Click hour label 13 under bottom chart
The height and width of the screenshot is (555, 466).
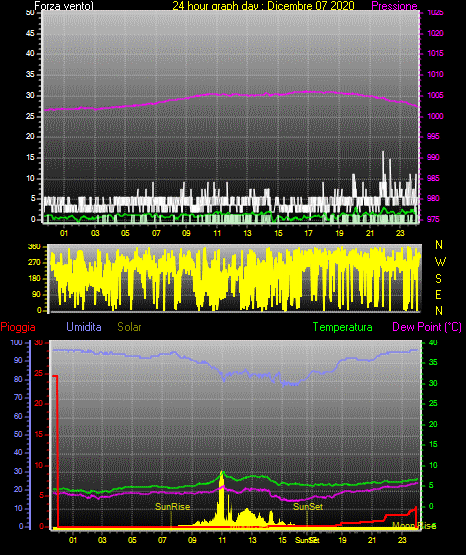[252, 540]
